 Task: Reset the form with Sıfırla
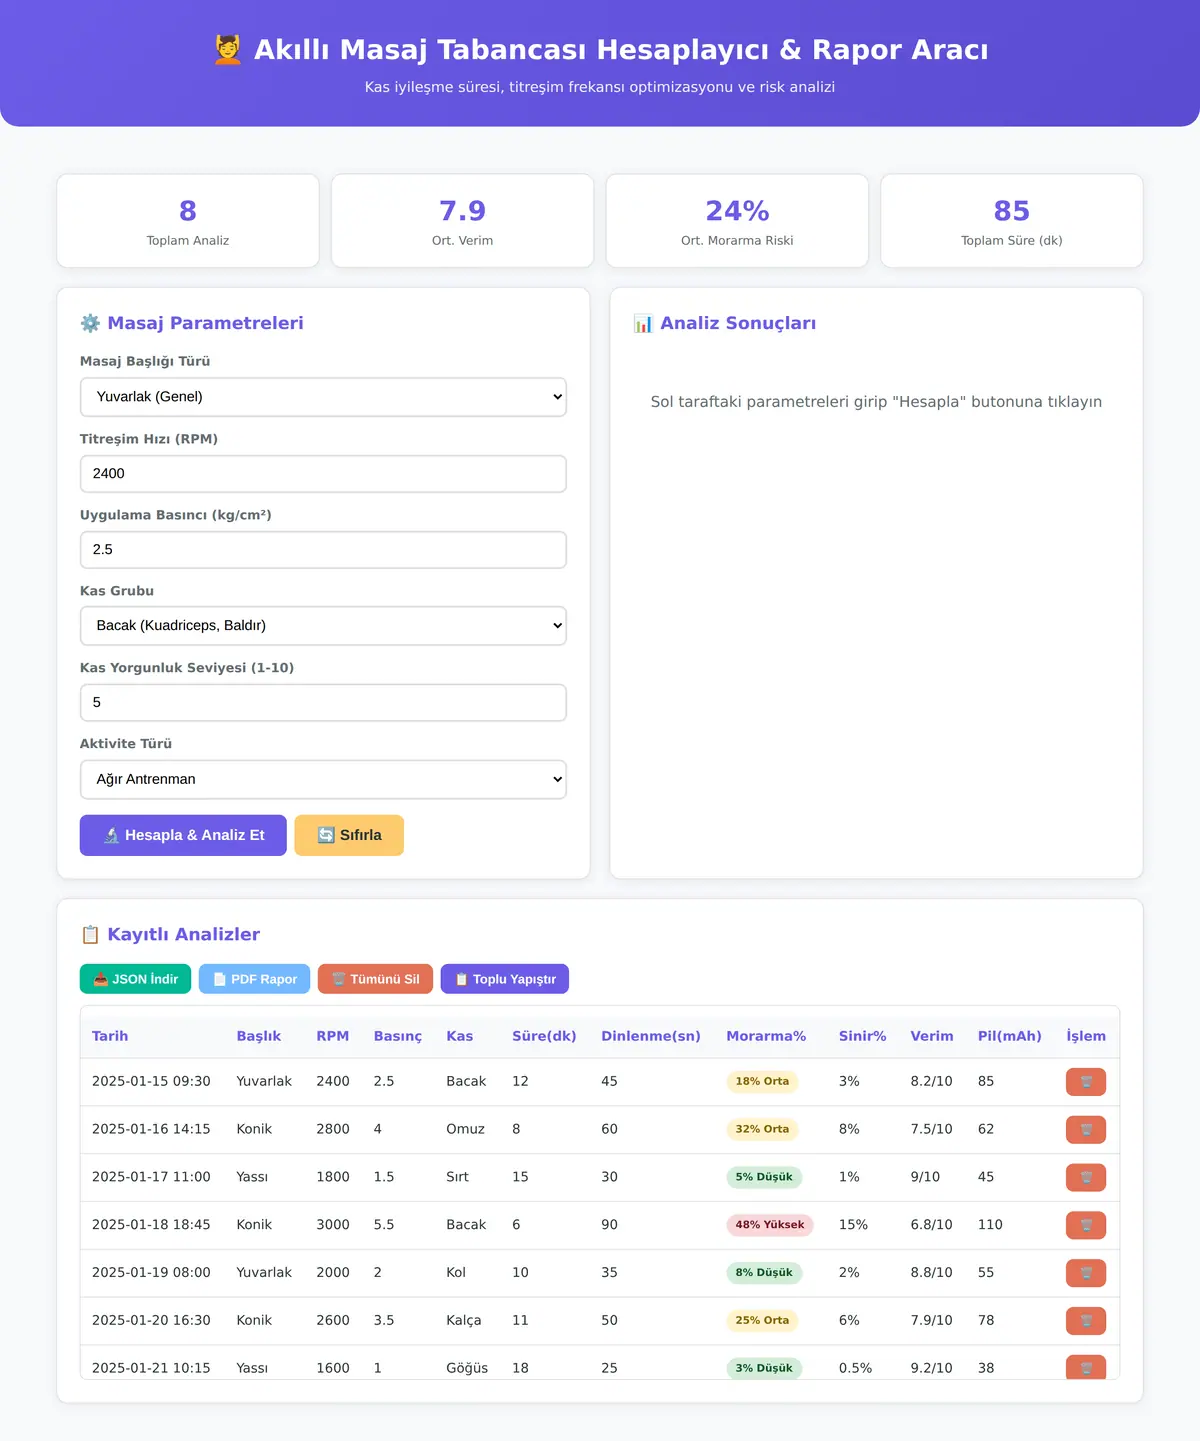[x=349, y=836]
